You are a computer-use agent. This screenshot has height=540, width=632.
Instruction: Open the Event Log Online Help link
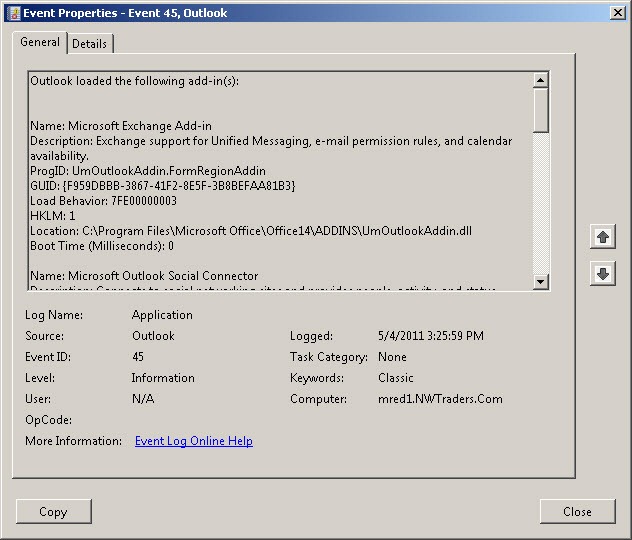[194, 441]
